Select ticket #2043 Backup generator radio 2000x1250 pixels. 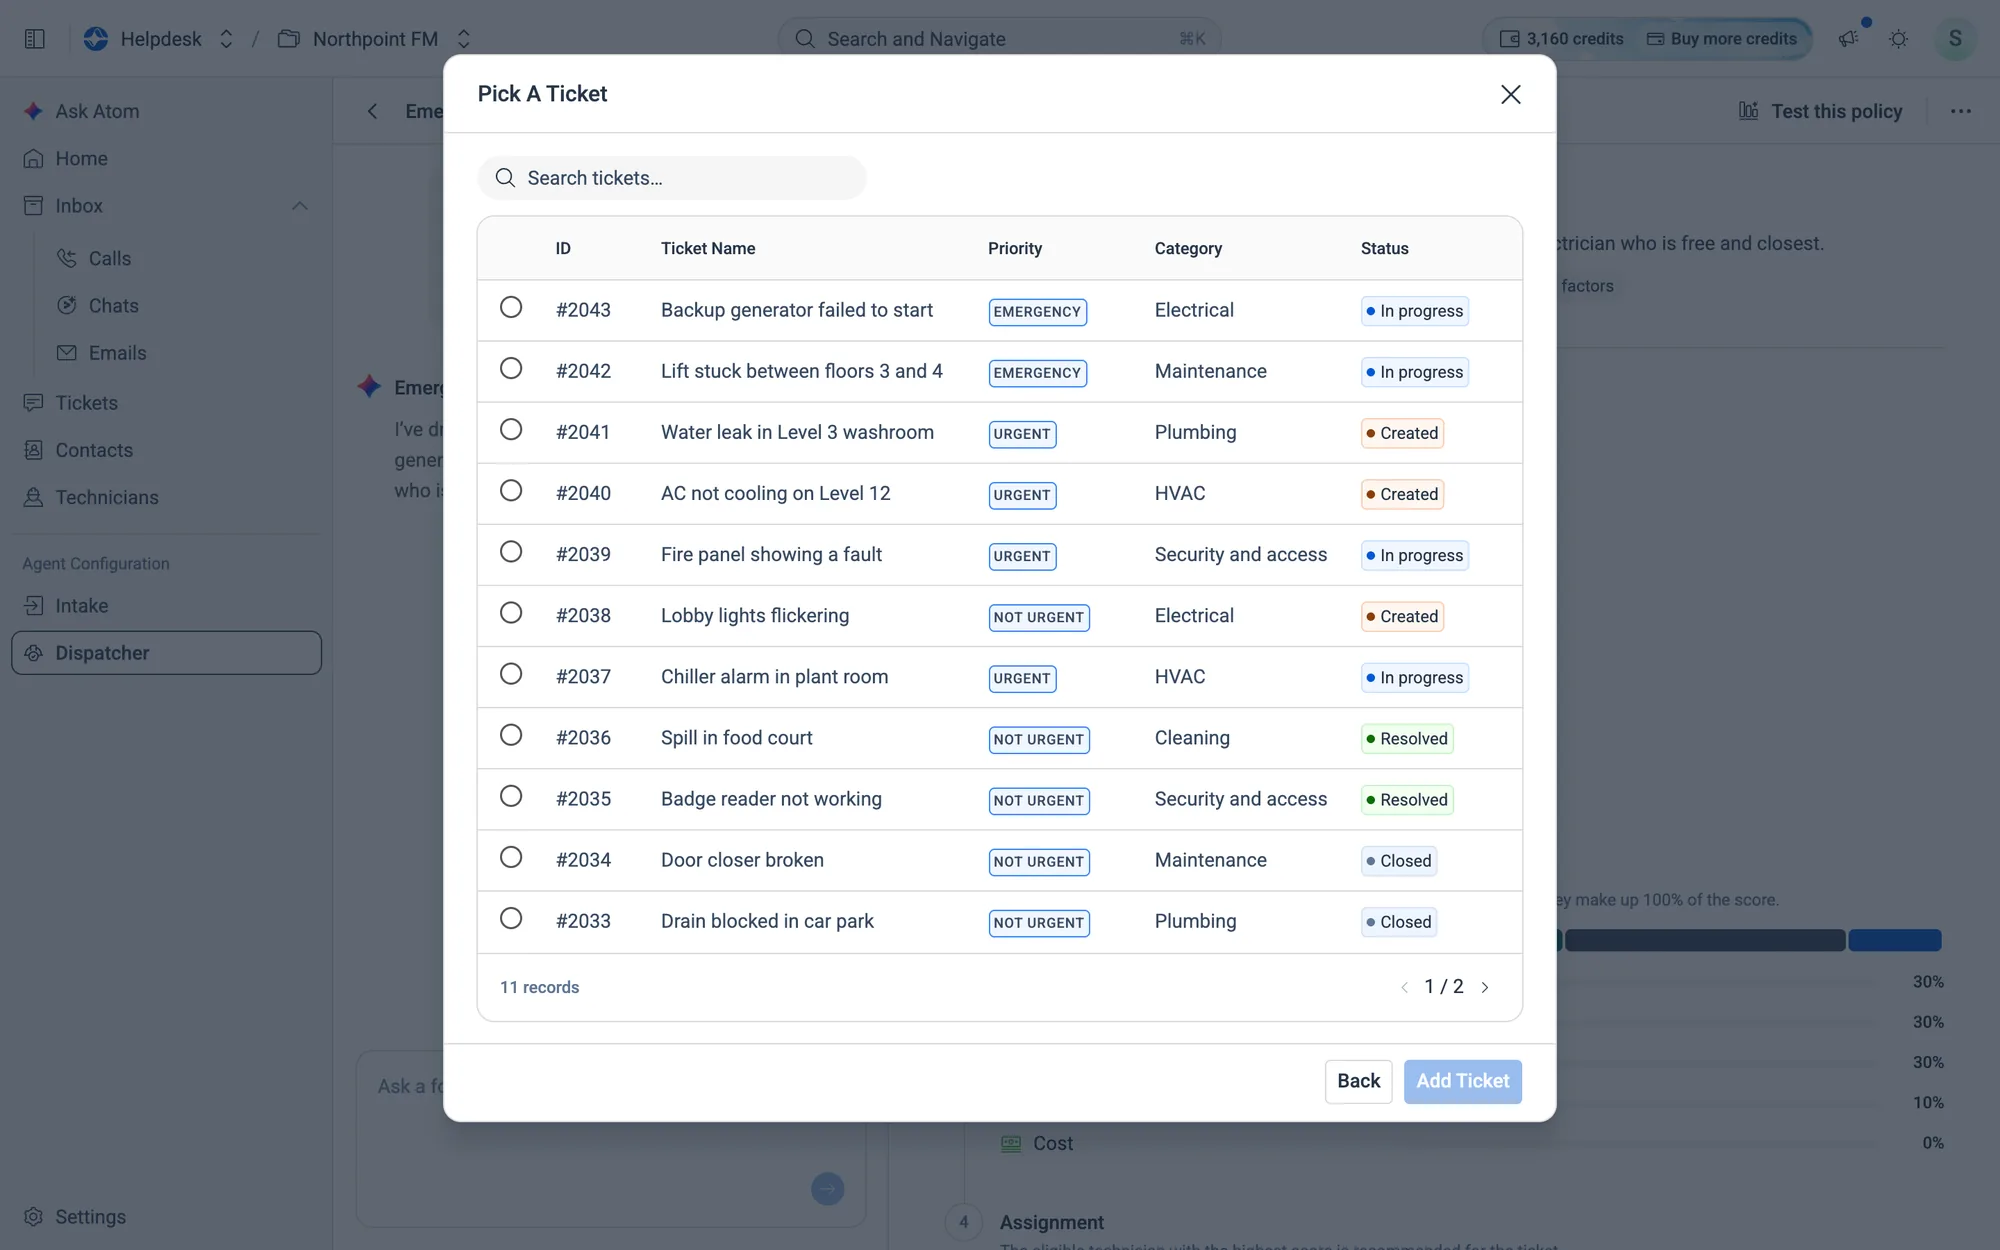click(x=511, y=307)
